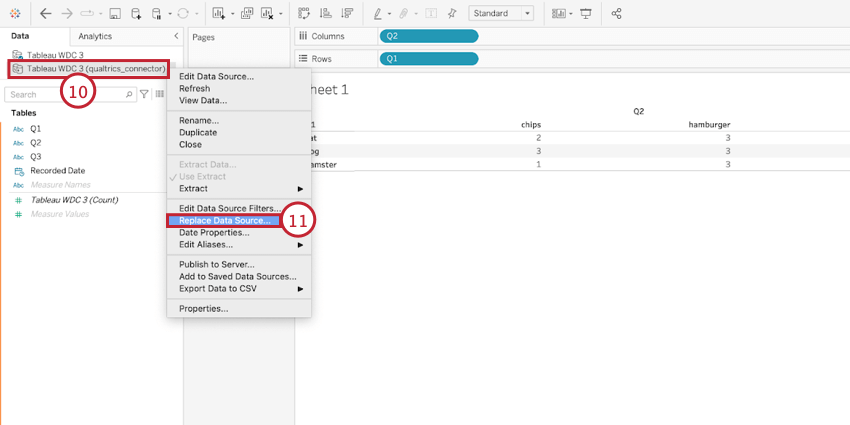Click the Fix Axes pin icon
The width and height of the screenshot is (850, 425).
(x=452, y=14)
